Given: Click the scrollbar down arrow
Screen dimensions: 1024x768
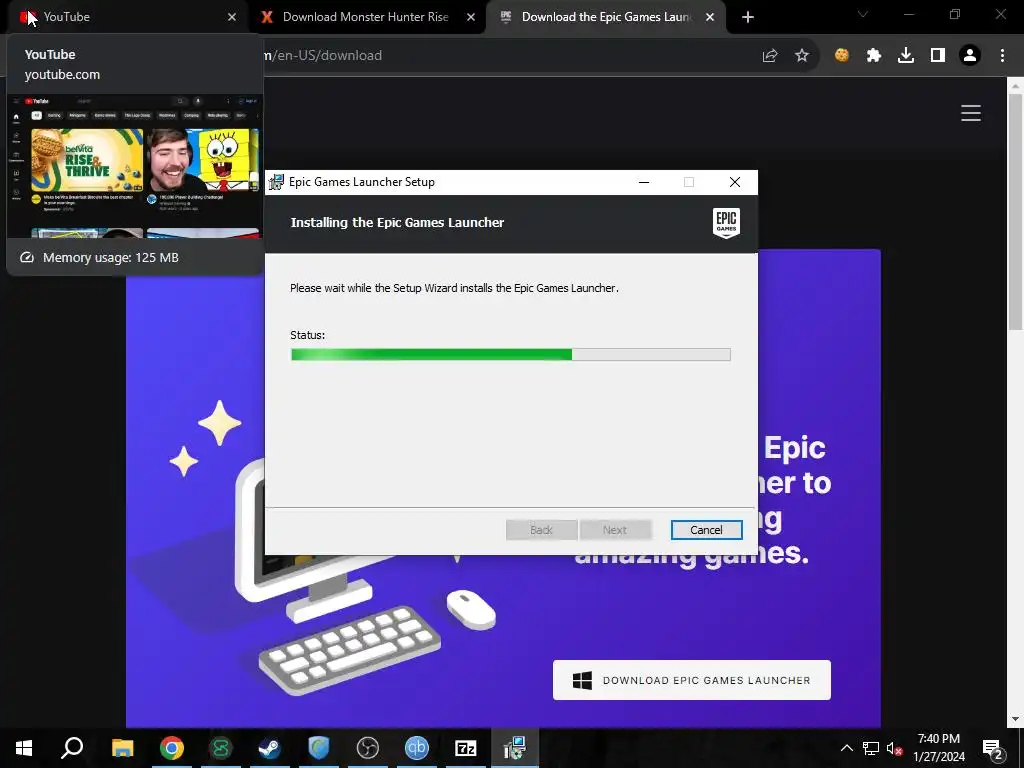Looking at the screenshot, I should point(1015,719).
